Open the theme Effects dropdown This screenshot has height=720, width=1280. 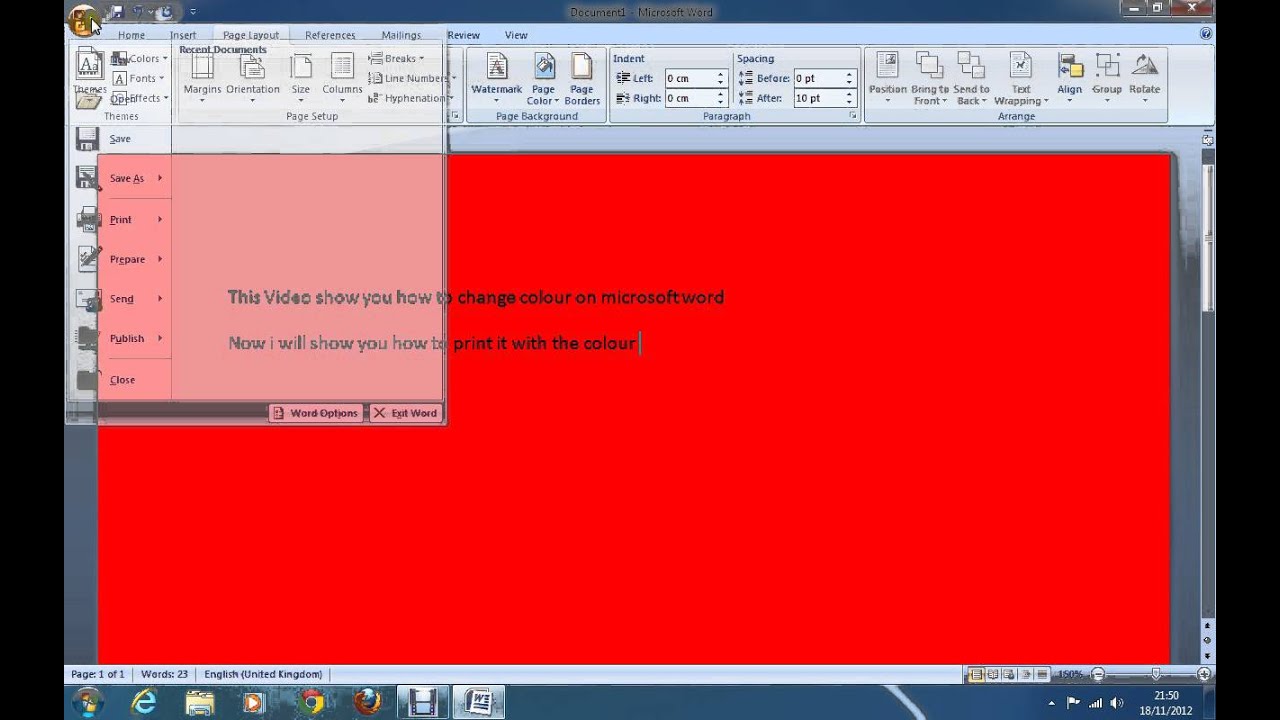140,98
